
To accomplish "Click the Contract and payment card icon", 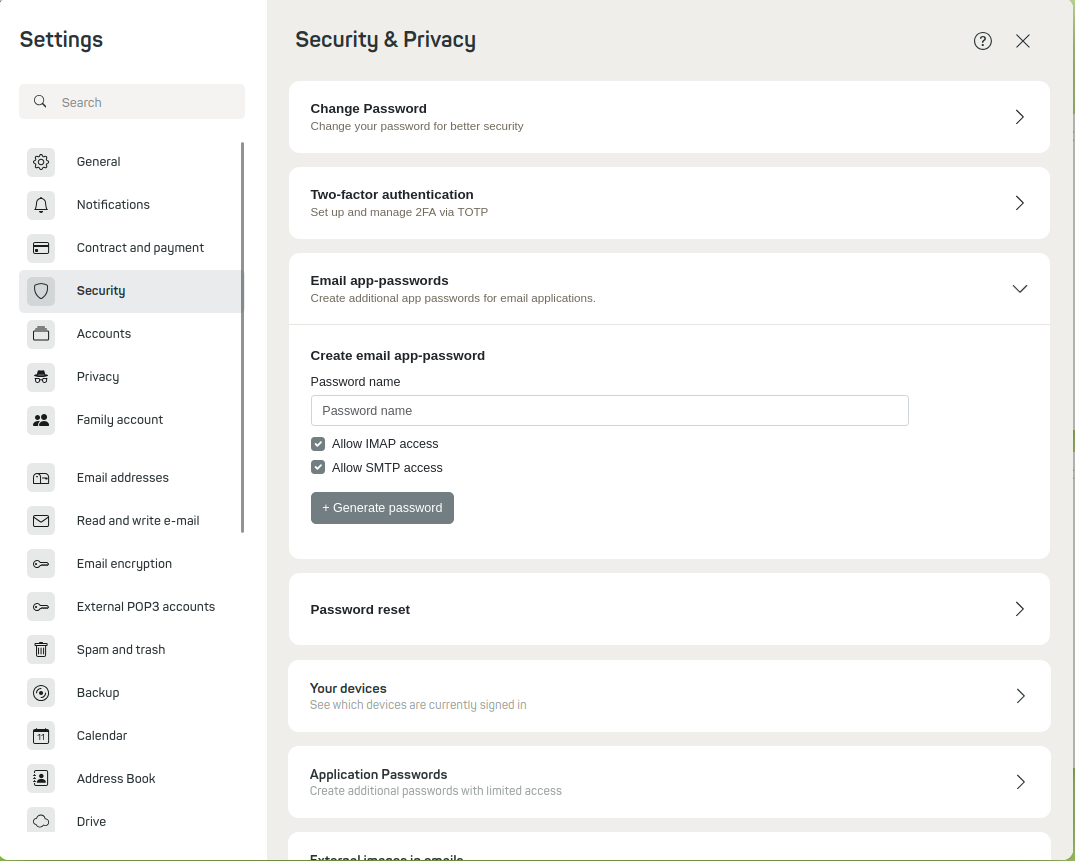I will (x=41, y=248).
